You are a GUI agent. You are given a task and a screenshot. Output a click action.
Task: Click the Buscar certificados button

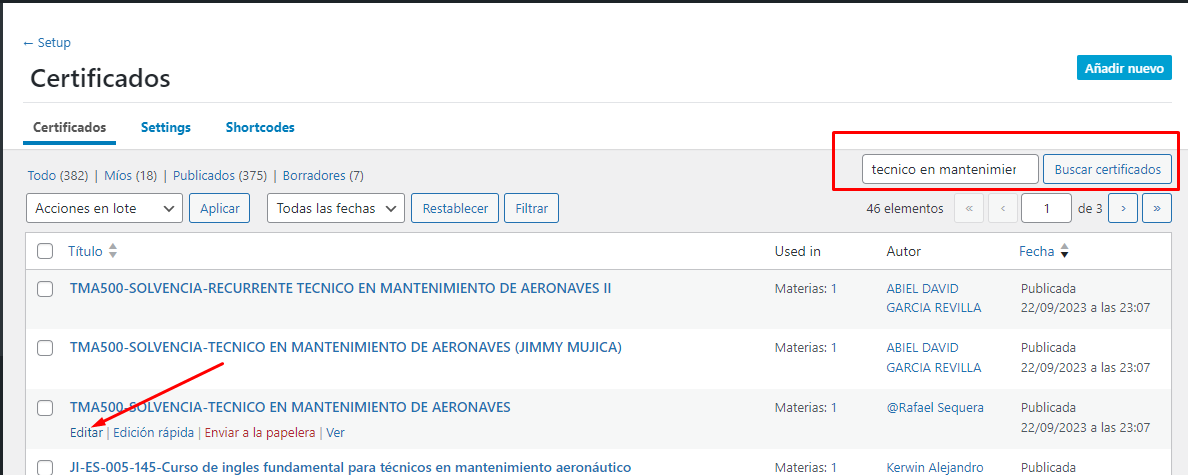1108,170
